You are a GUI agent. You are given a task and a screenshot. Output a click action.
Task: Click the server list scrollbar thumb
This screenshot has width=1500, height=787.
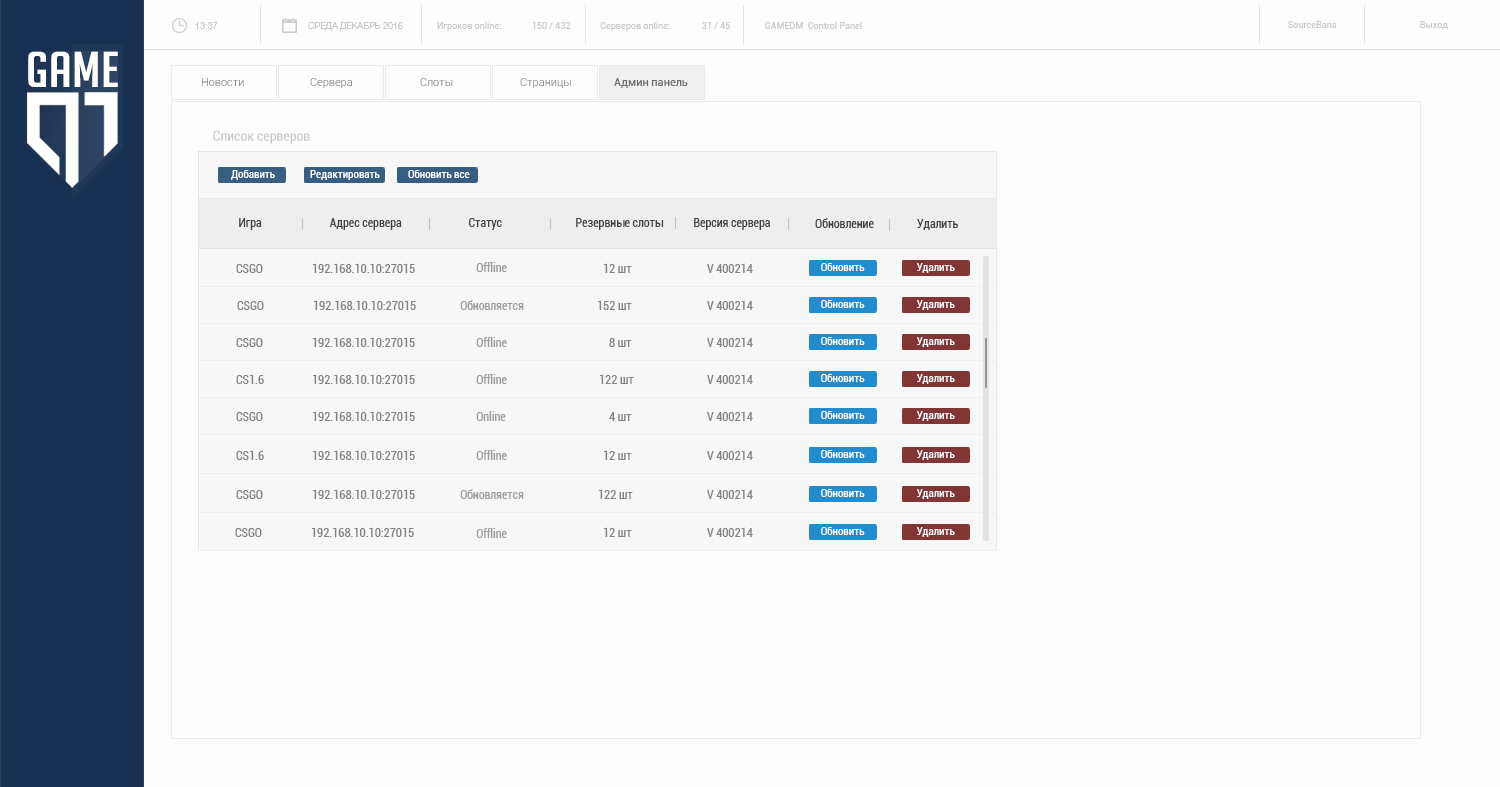click(x=986, y=363)
